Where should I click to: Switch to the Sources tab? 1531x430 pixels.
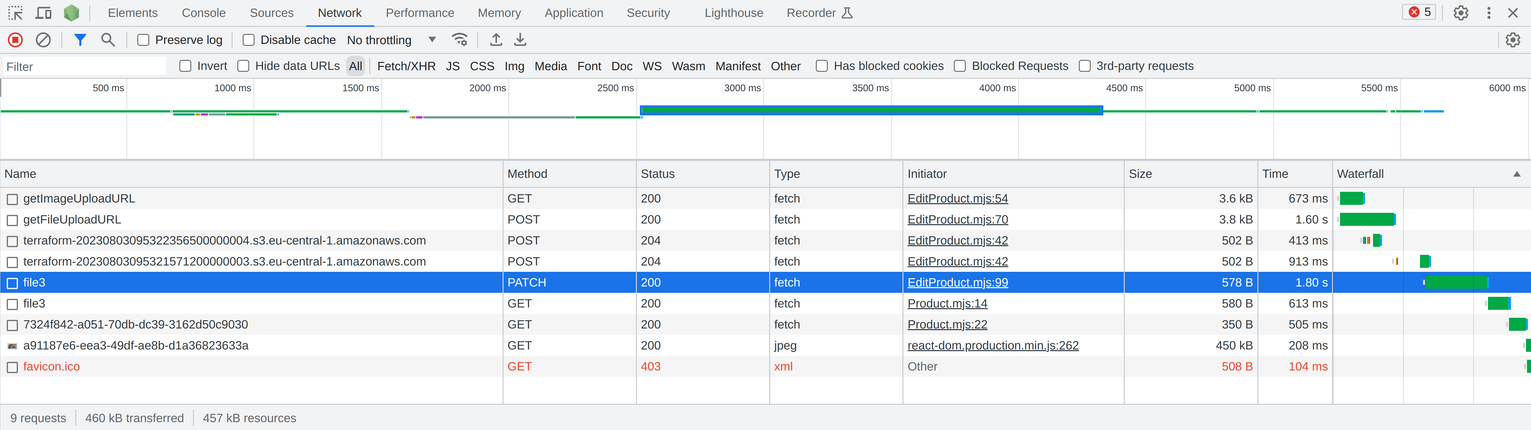click(x=272, y=13)
